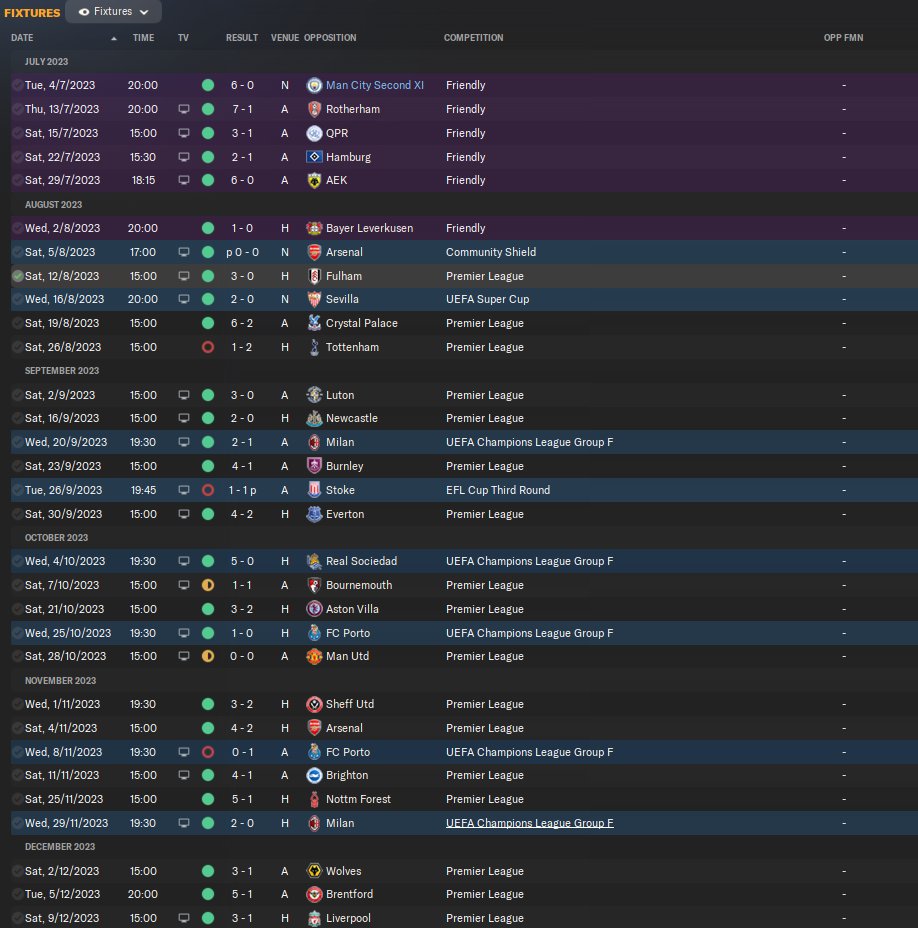Toggle the check beside Sat, 26/8/2023
The width and height of the screenshot is (918, 928).
click(18, 347)
